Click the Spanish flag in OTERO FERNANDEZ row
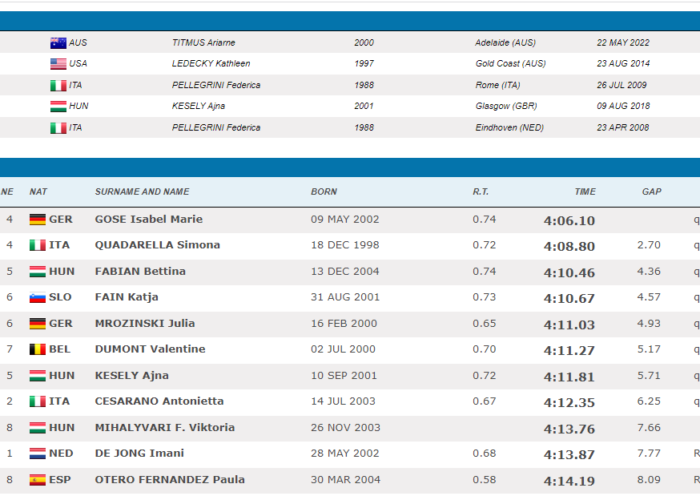Viewport: 700px width, 500px height. click(x=38, y=480)
